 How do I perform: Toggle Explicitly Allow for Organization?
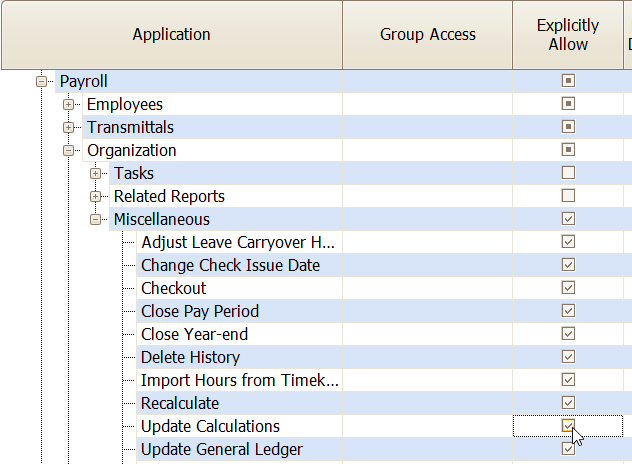coord(568,150)
